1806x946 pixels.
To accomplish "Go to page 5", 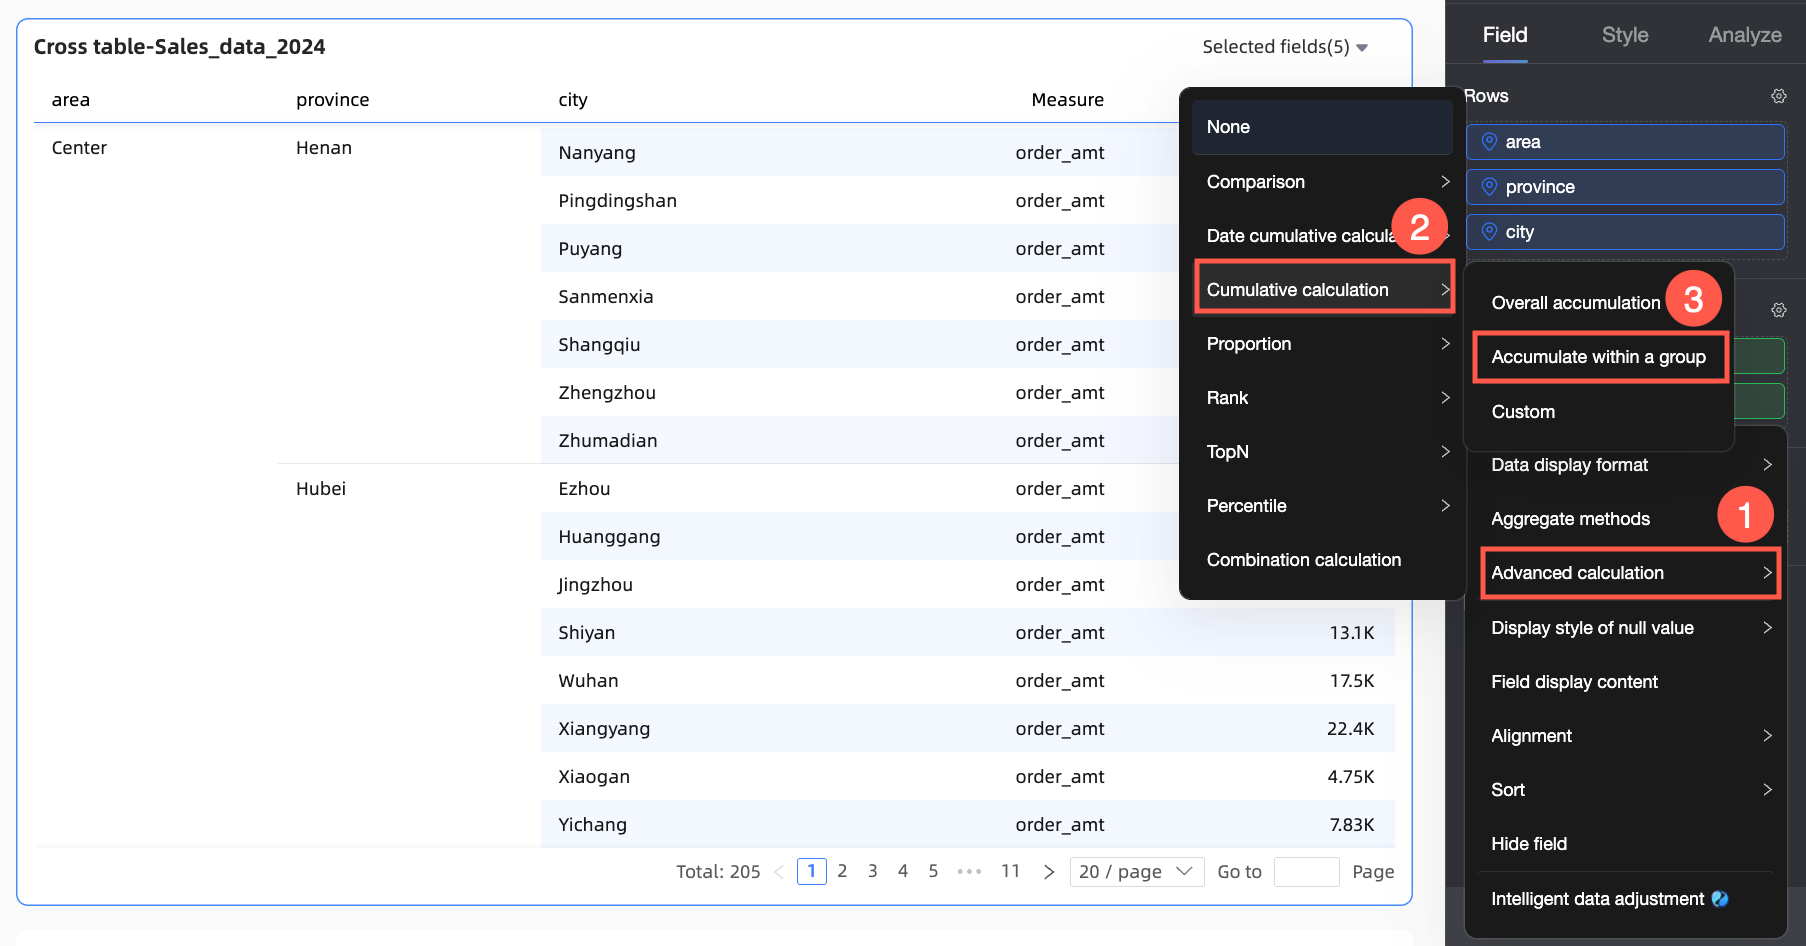I will (933, 872).
